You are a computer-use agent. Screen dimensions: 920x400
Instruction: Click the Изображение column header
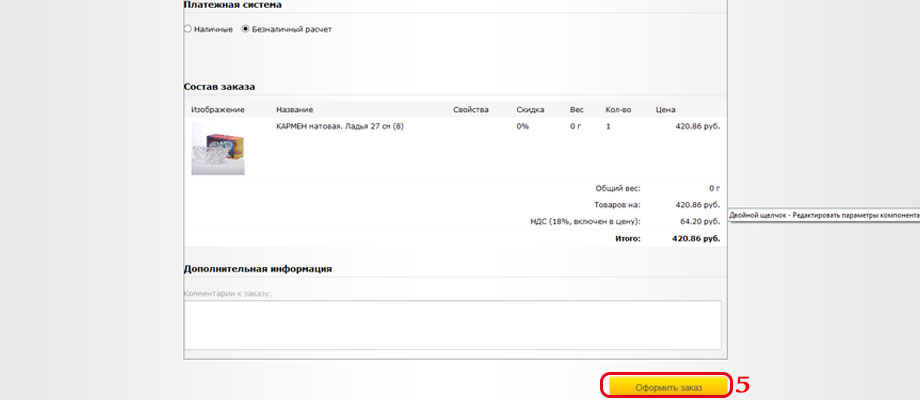(x=216, y=109)
